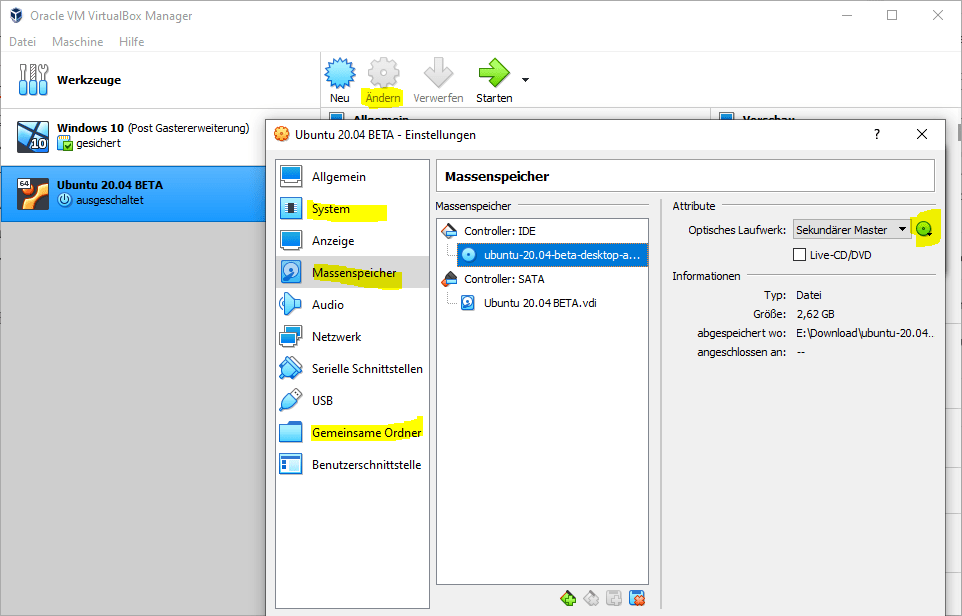Open the Audio settings category
The height and width of the screenshot is (616, 962).
point(327,305)
